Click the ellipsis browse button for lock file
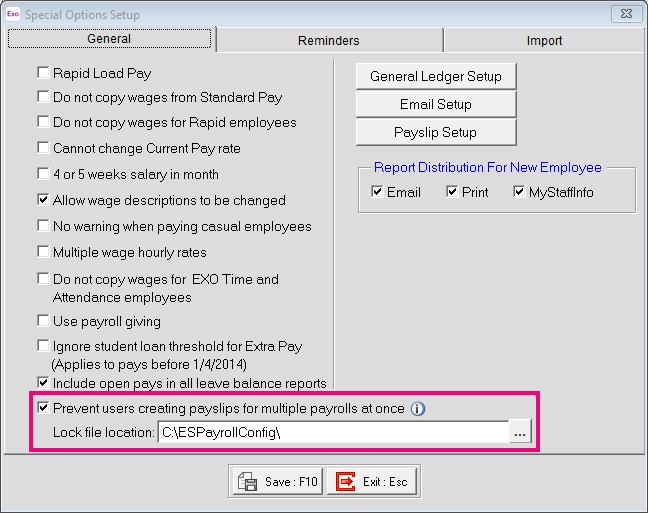 click(520, 433)
